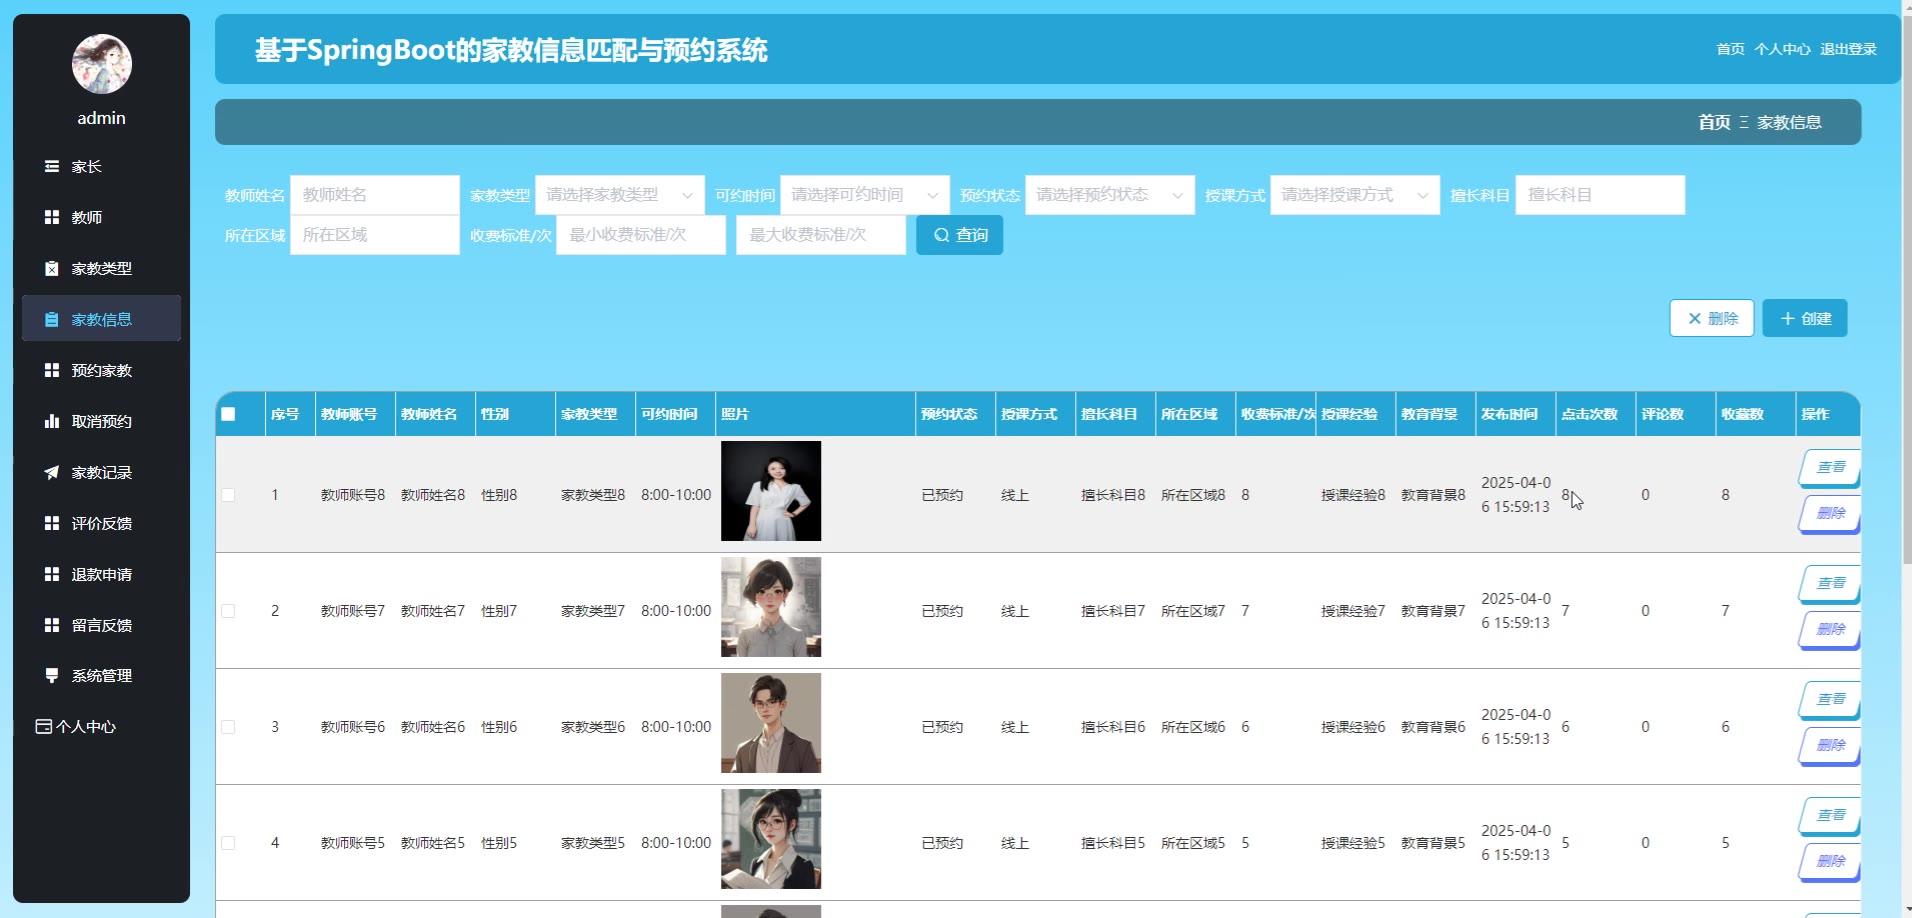1912x918 pixels.
Task: Click the 创建 button
Action: [x=1805, y=318]
